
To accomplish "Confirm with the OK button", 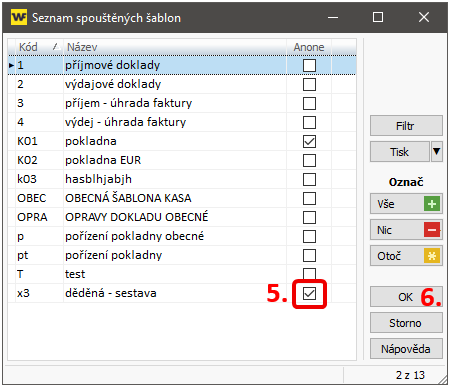I will (x=406, y=297).
